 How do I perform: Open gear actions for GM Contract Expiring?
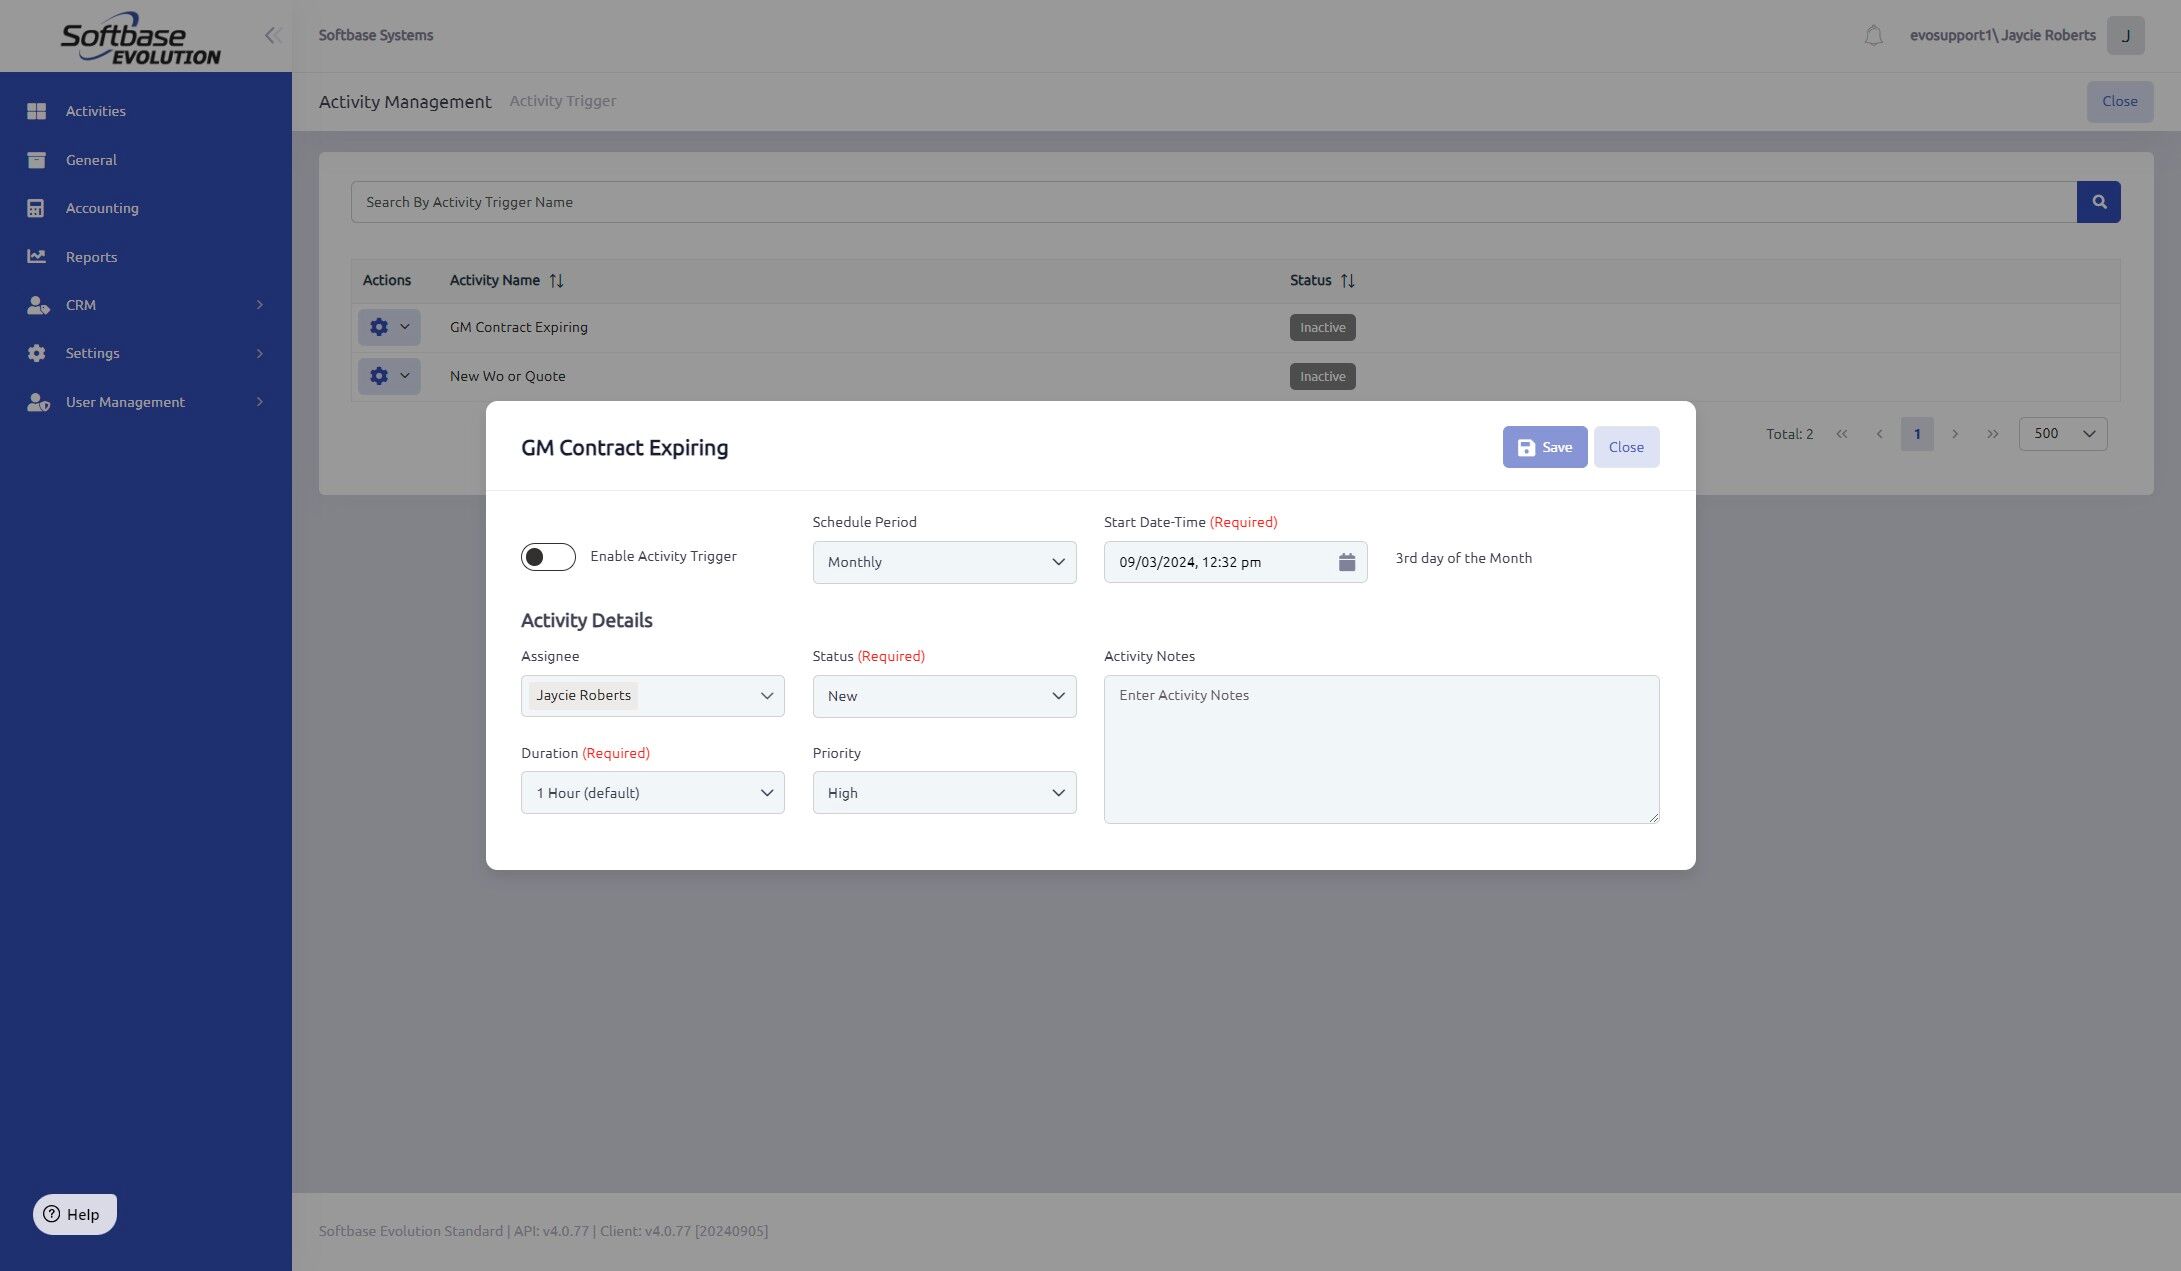(x=388, y=327)
